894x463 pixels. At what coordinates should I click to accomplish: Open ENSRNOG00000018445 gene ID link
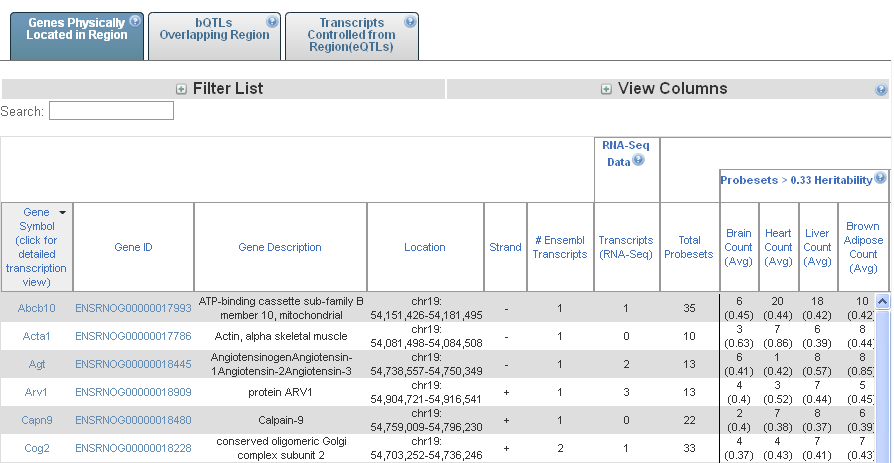pos(133,364)
